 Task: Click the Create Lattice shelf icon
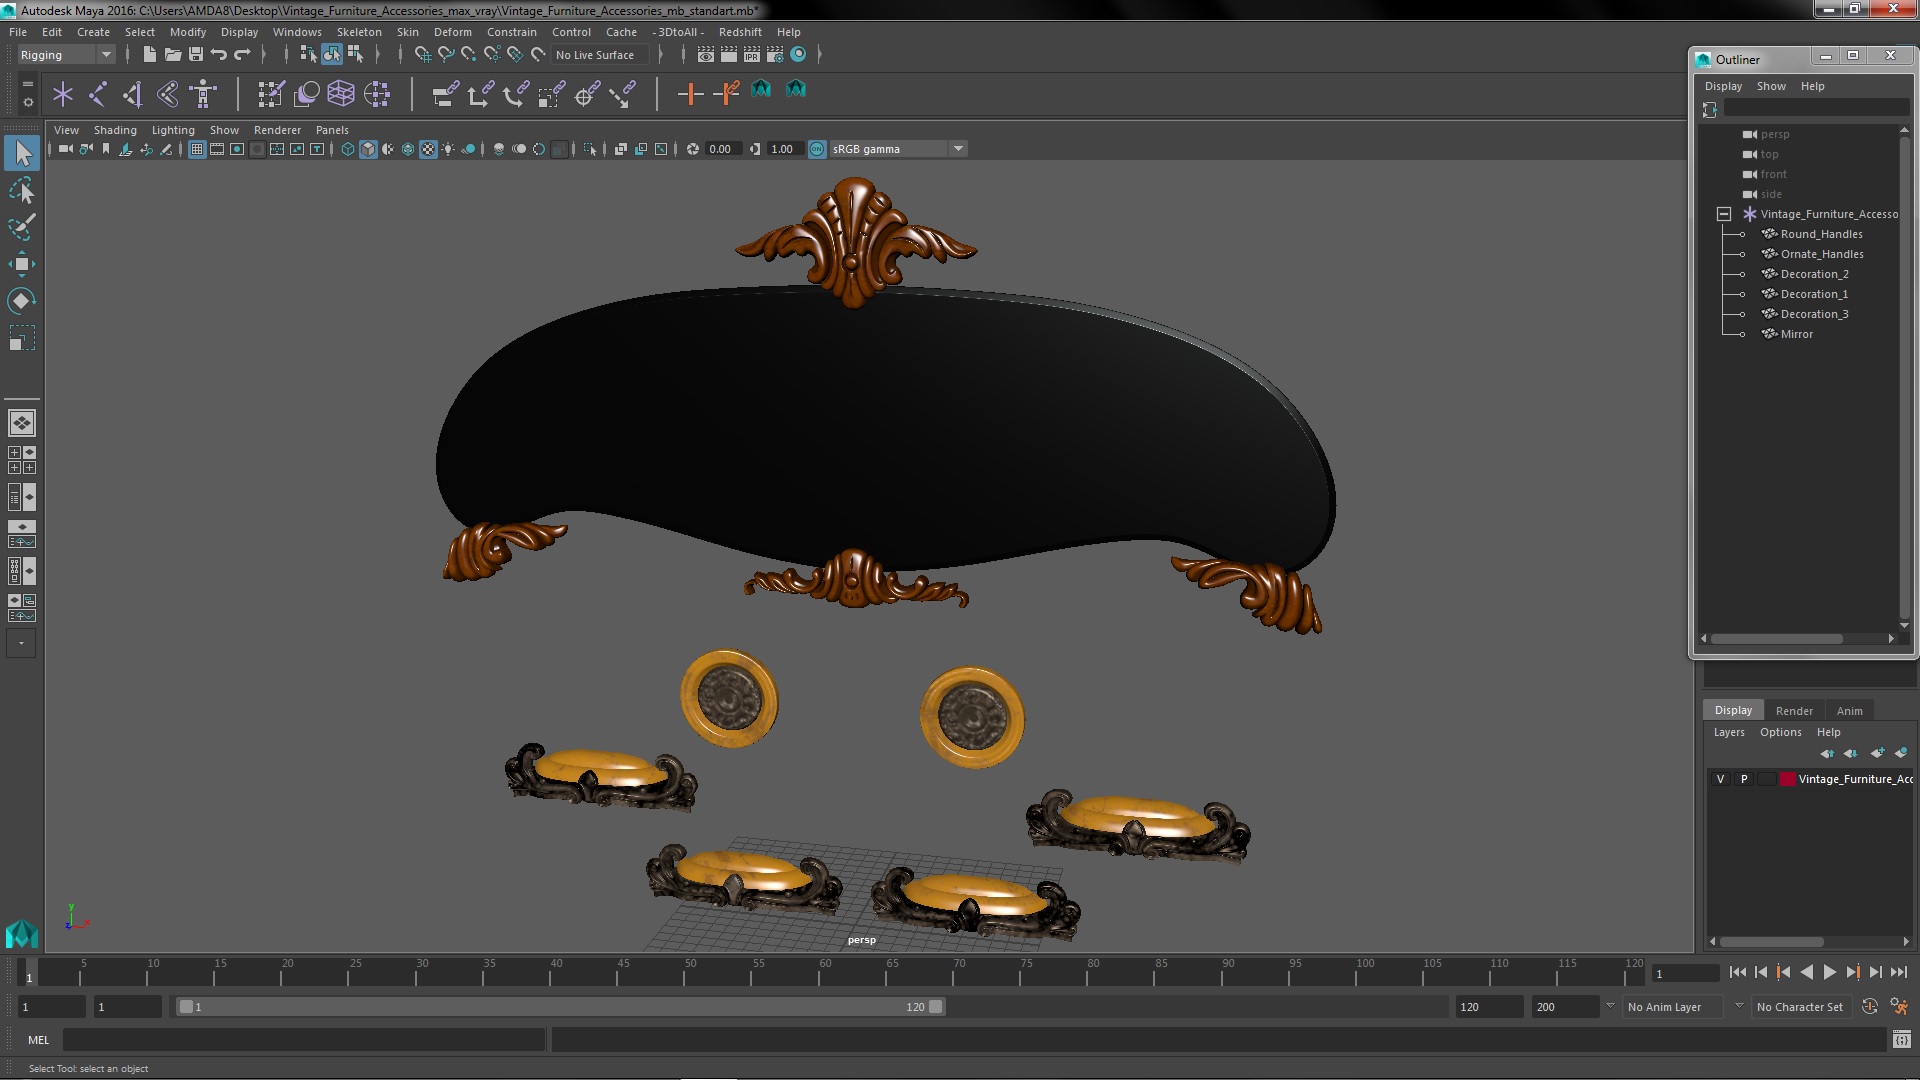[341, 94]
